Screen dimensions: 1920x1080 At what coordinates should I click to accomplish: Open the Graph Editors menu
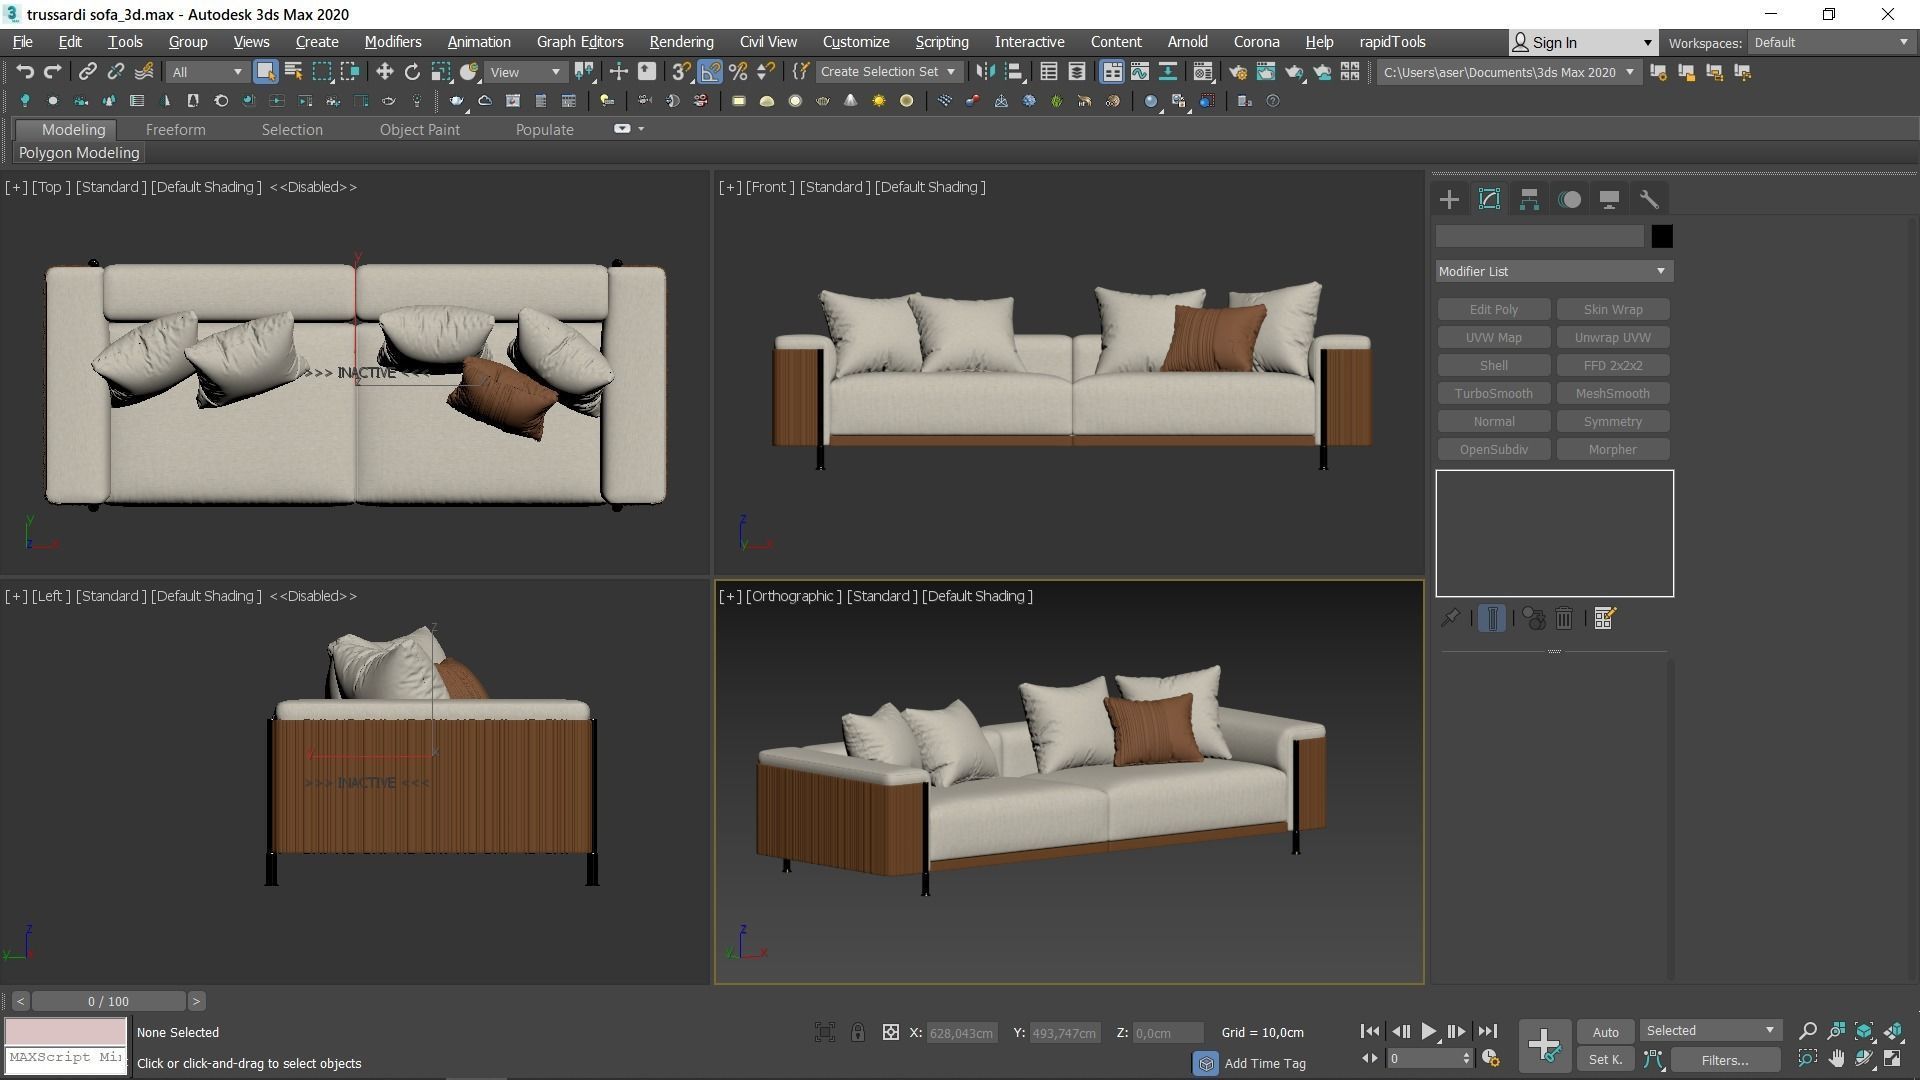point(579,42)
